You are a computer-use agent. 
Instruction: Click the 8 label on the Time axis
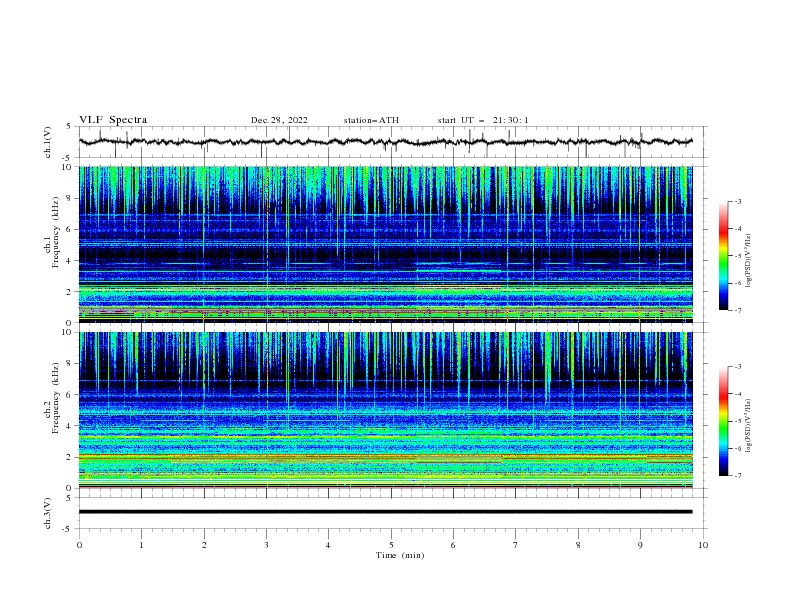[578, 545]
